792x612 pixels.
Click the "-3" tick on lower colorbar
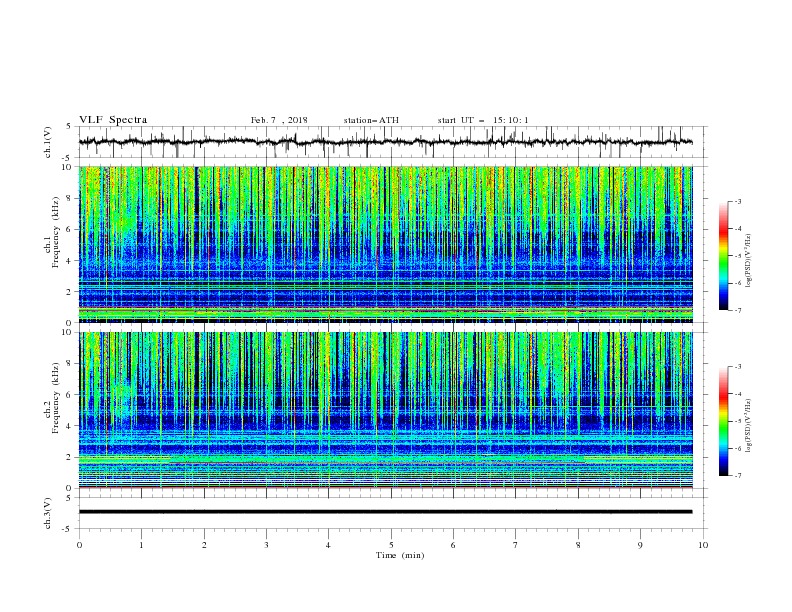(737, 367)
